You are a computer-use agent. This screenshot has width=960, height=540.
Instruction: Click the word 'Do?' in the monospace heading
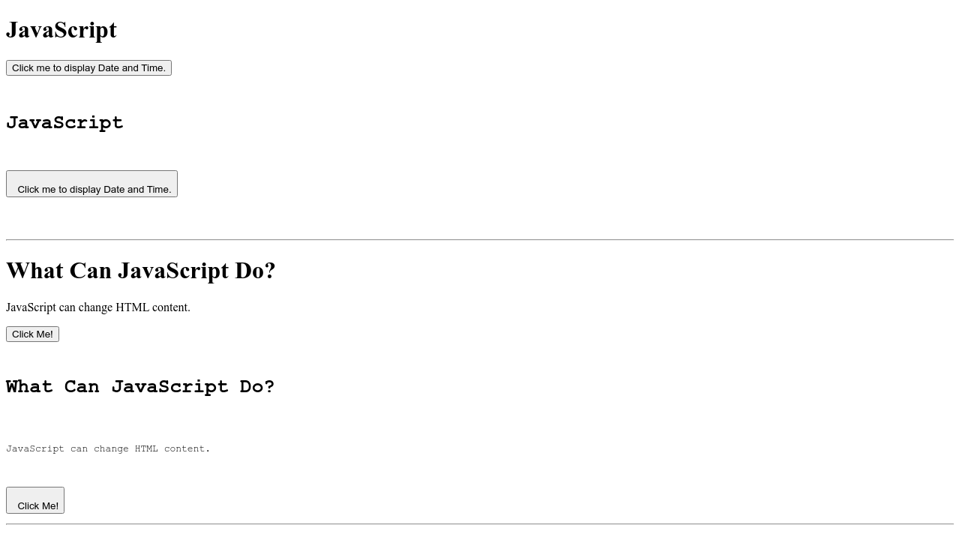tap(257, 387)
